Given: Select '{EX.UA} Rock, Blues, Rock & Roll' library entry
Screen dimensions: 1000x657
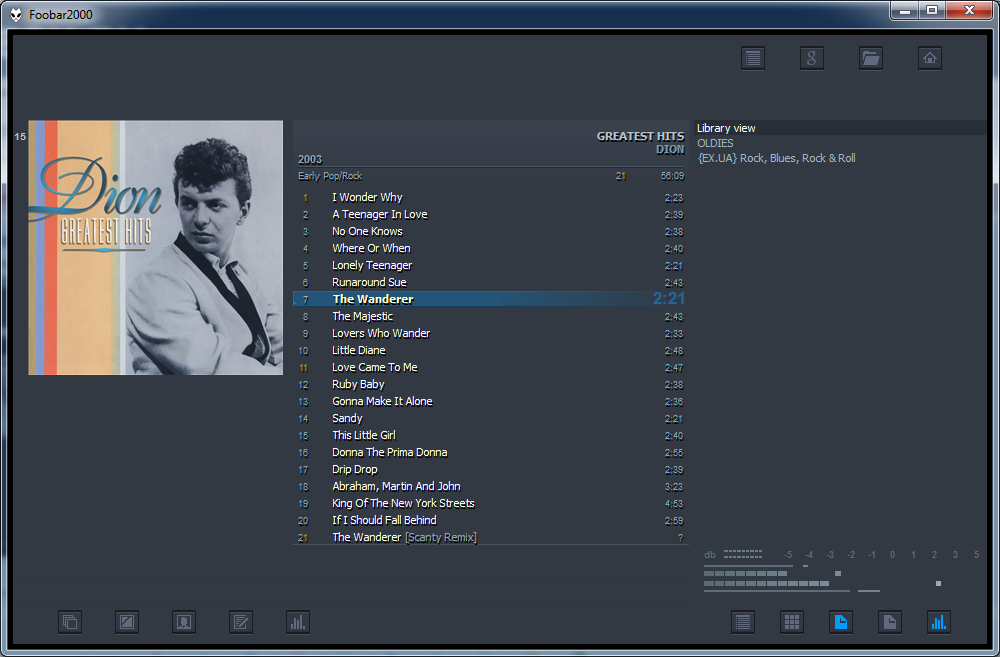Looking at the screenshot, I should click(x=776, y=158).
